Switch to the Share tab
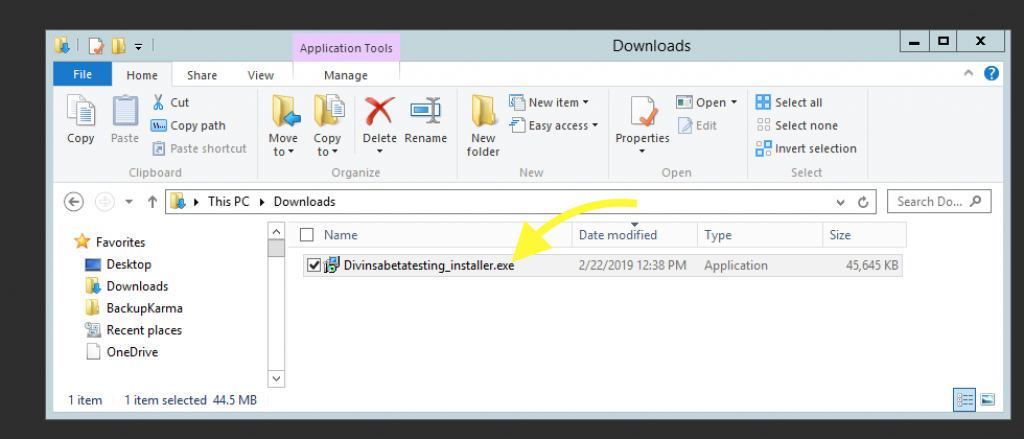Viewport: 1024px width, 439px height. pyautogui.click(x=202, y=75)
